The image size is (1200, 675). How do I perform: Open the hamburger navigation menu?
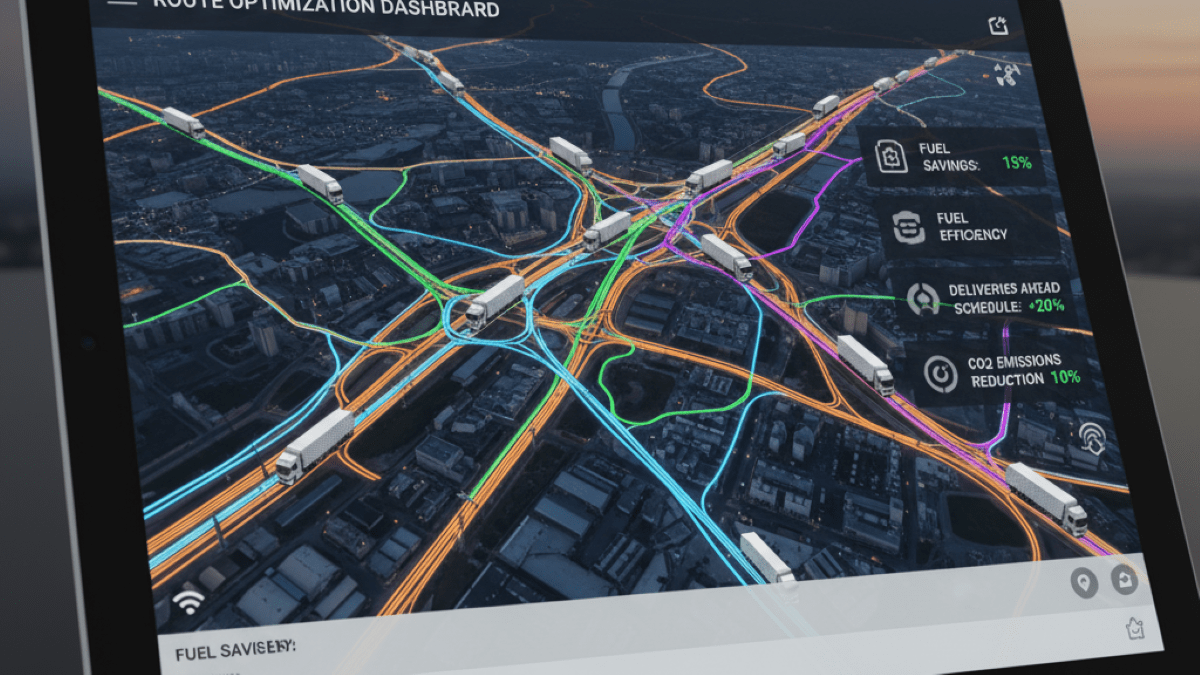pos(122,4)
